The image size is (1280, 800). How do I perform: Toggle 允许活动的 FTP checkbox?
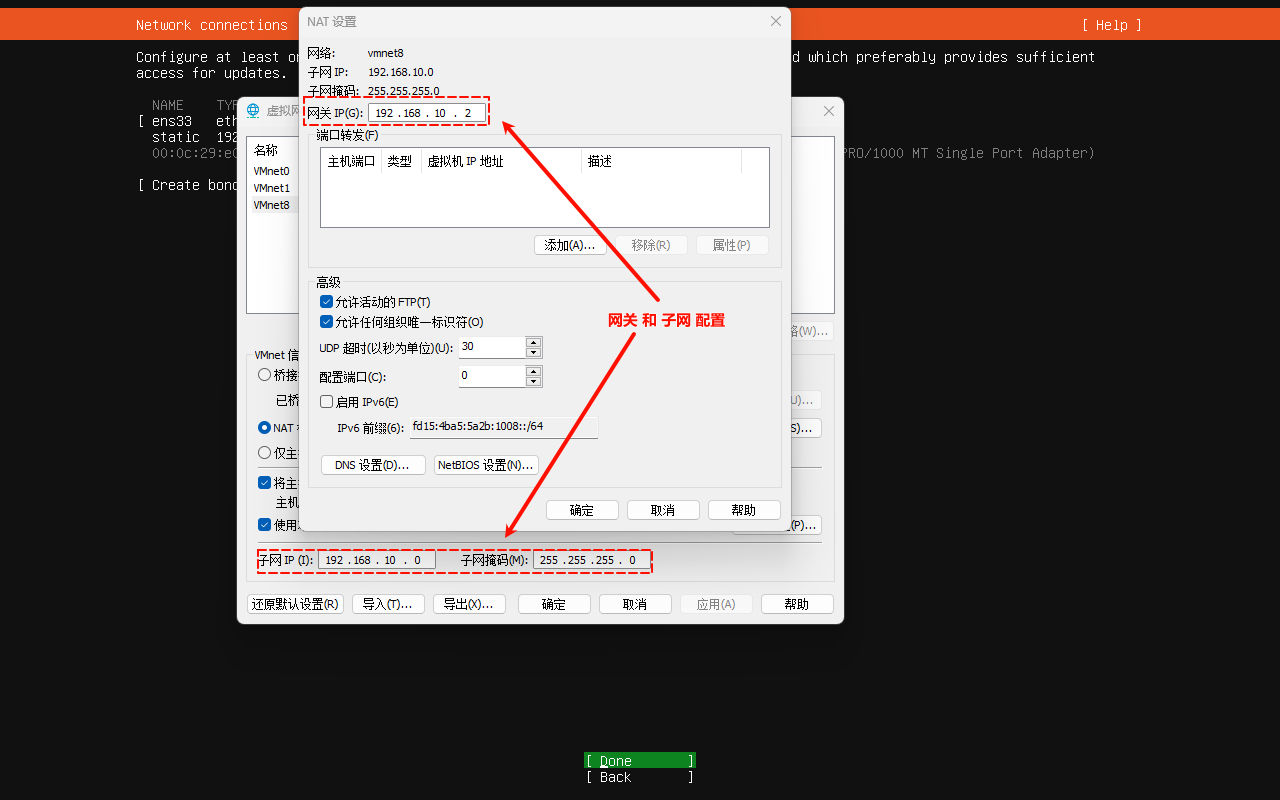[x=326, y=302]
